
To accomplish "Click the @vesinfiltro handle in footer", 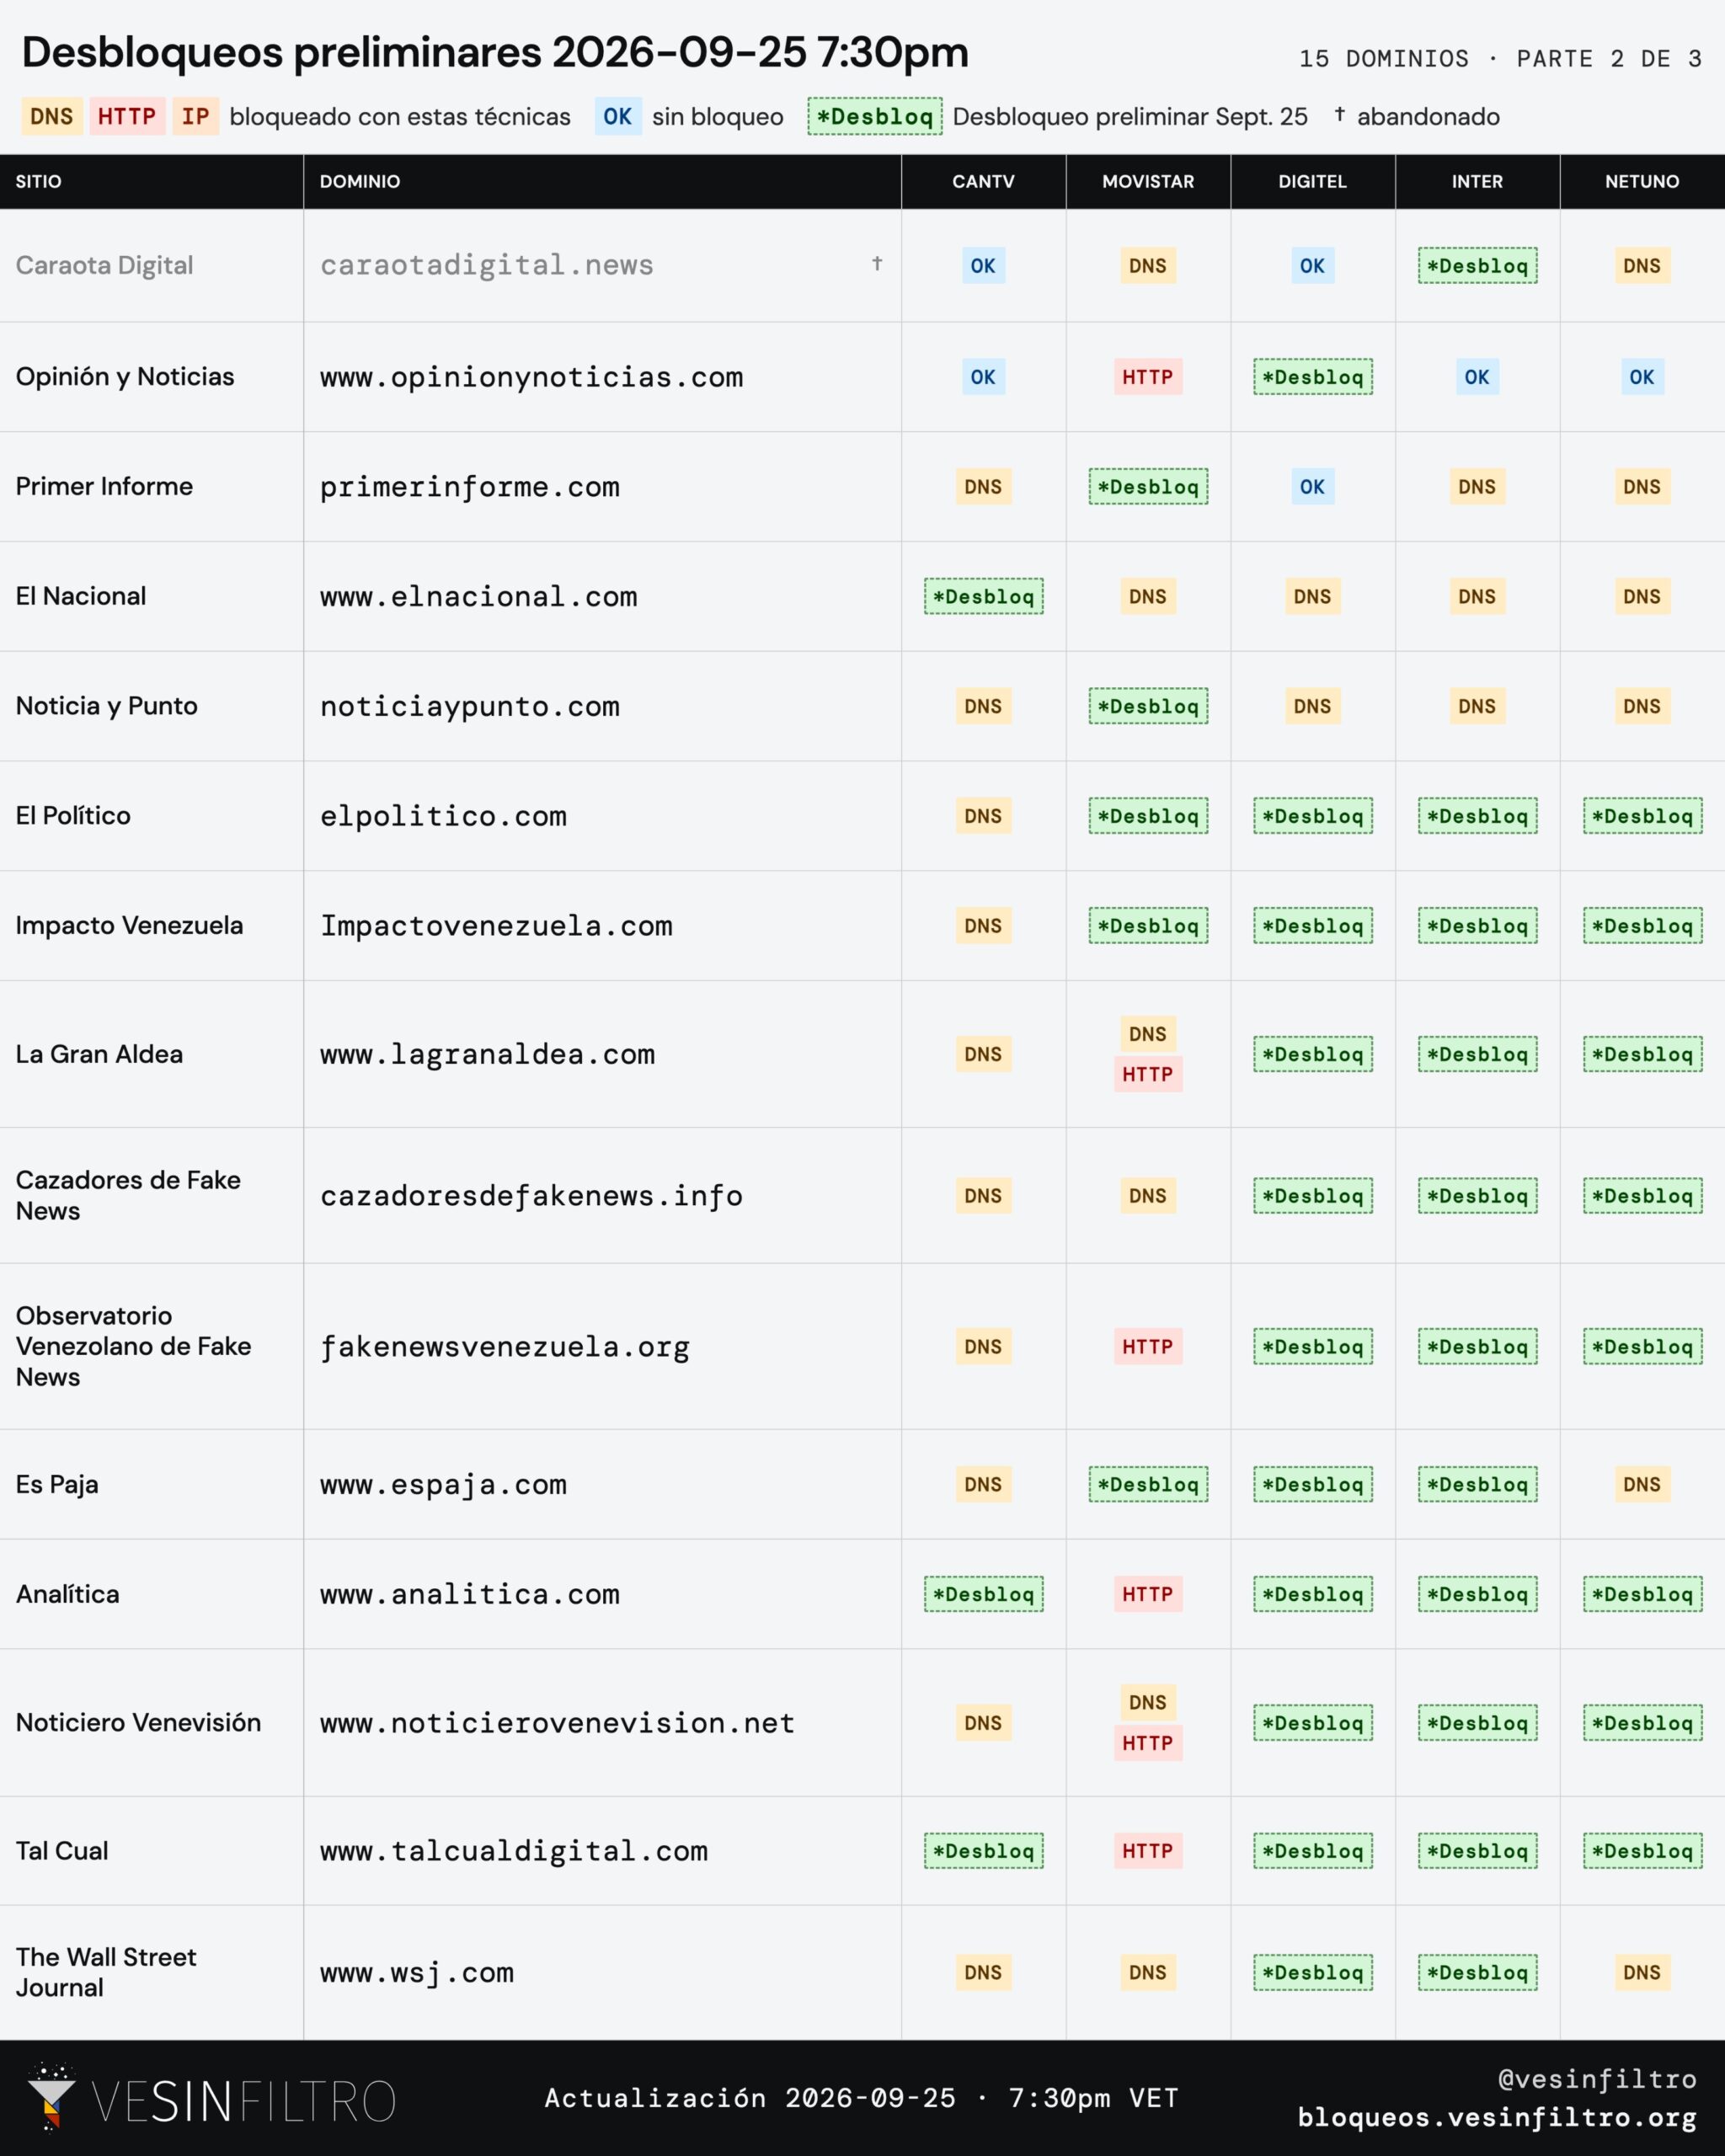I will point(1597,2079).
